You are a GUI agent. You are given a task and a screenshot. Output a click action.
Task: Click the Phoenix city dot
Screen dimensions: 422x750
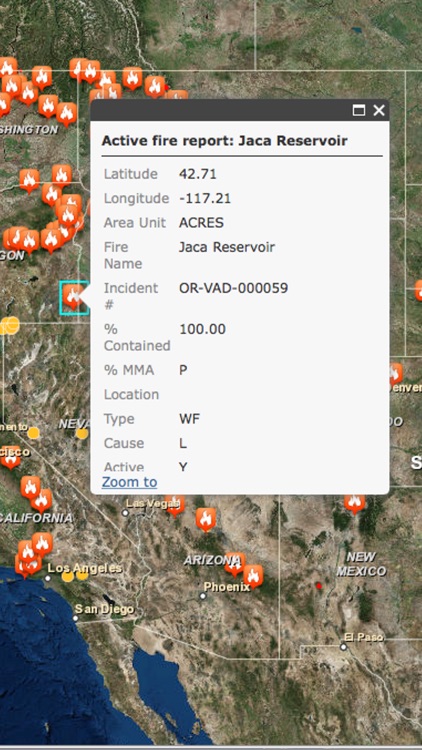[x=203, y=596]
